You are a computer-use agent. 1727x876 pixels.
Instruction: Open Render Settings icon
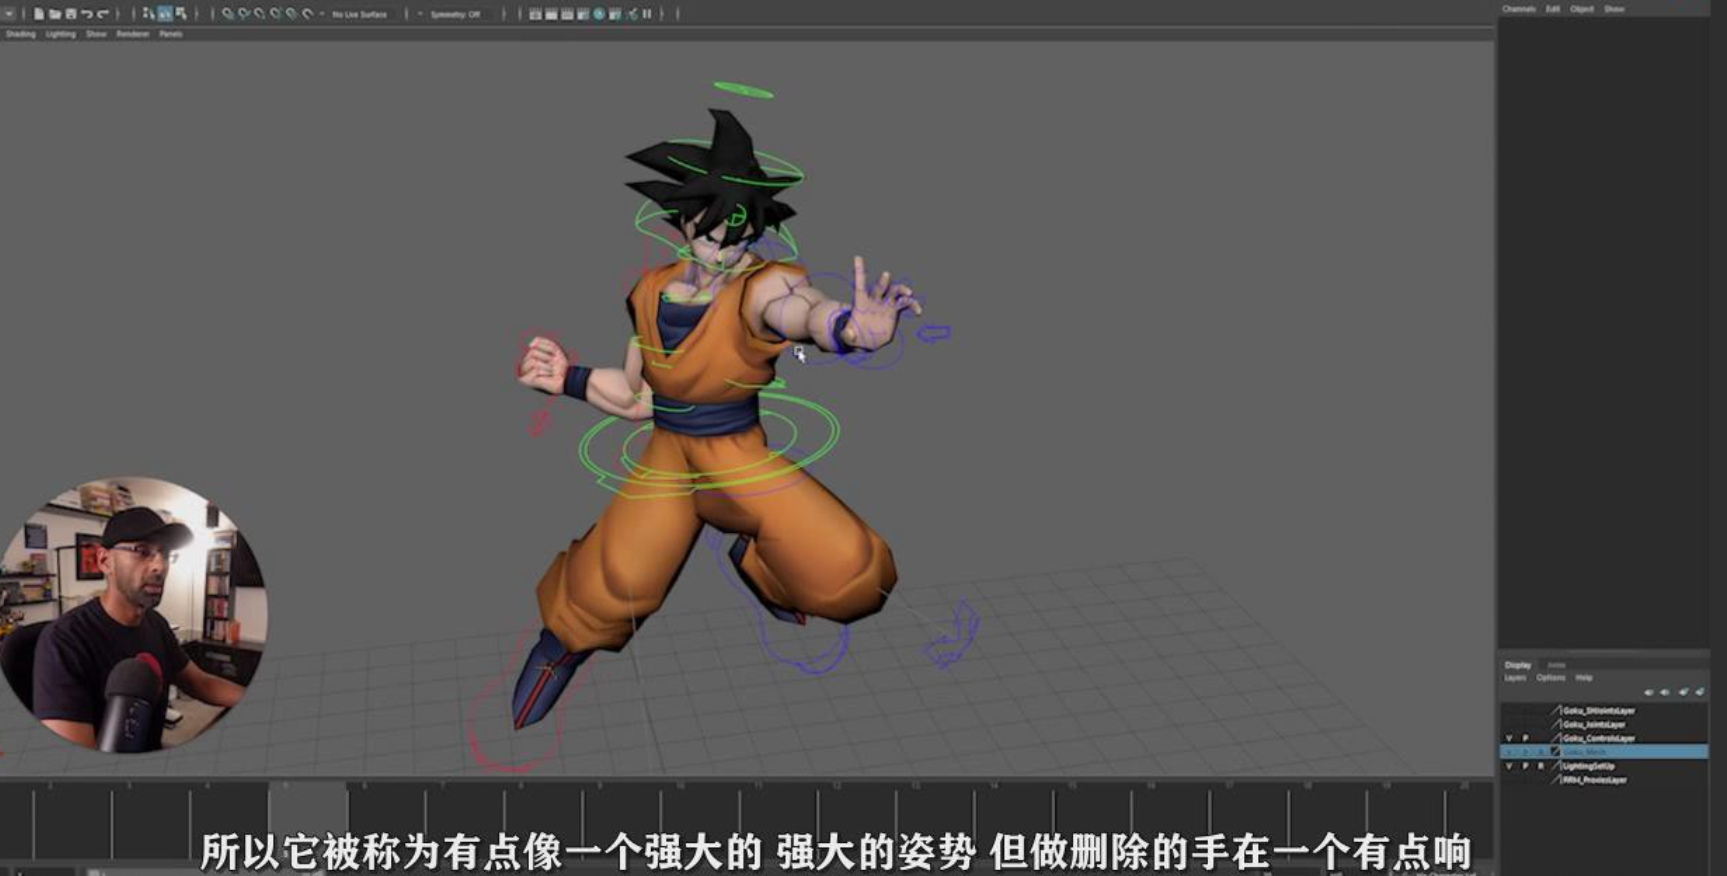(x=583, y=14)
